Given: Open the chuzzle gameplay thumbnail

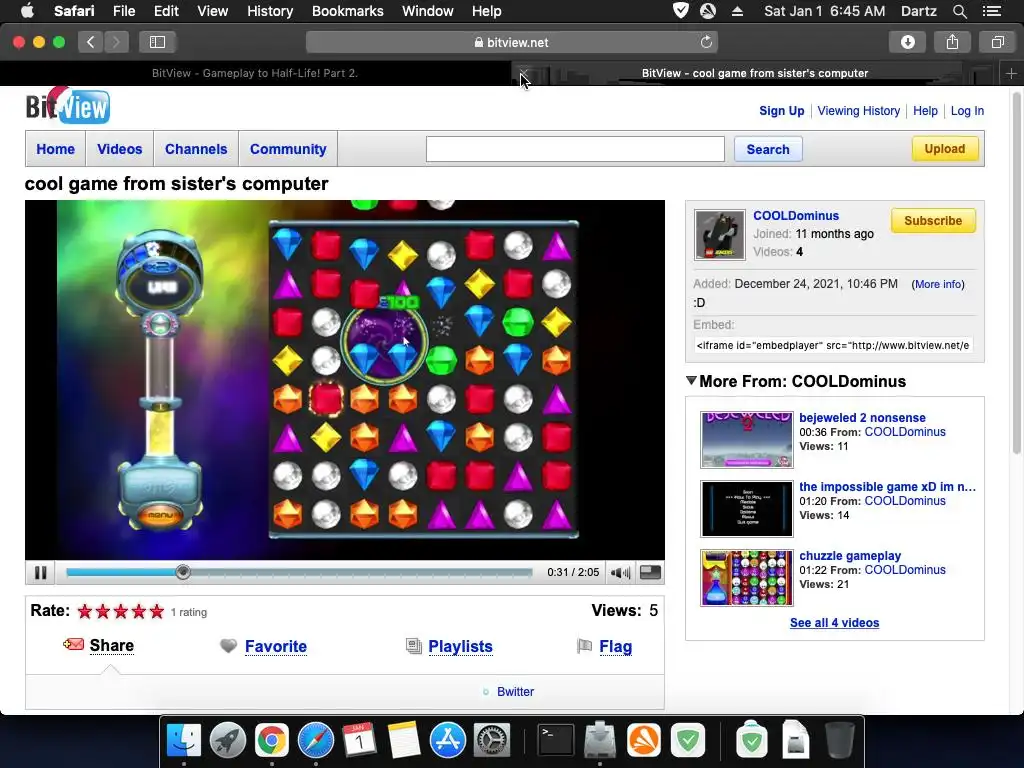Looking at the screenshot, I should coord(746,578).
